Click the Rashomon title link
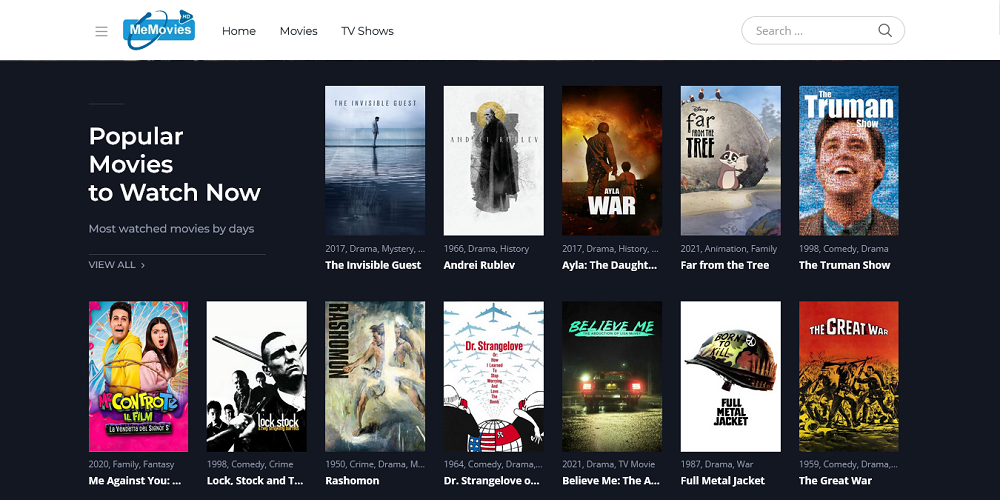Viewport: 1000px width, 500px height. click(x=352, y=481)
